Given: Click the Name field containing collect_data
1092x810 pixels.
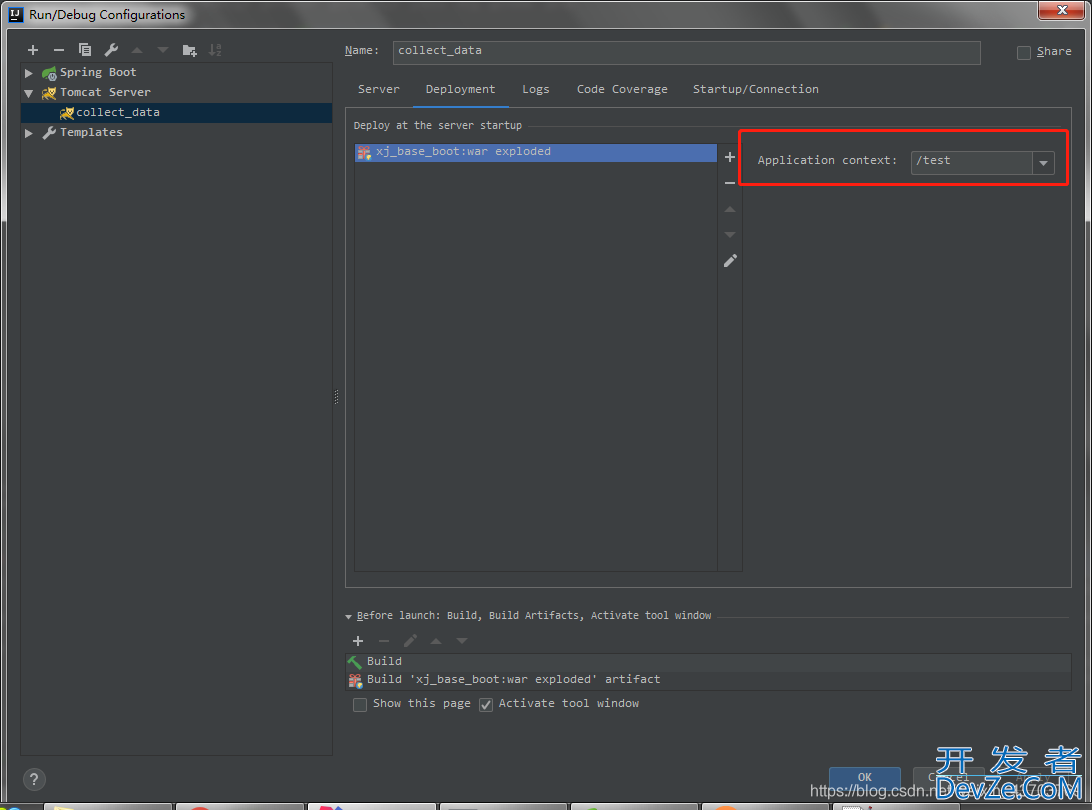Looking at the screenshot, I should click(687, 52).
